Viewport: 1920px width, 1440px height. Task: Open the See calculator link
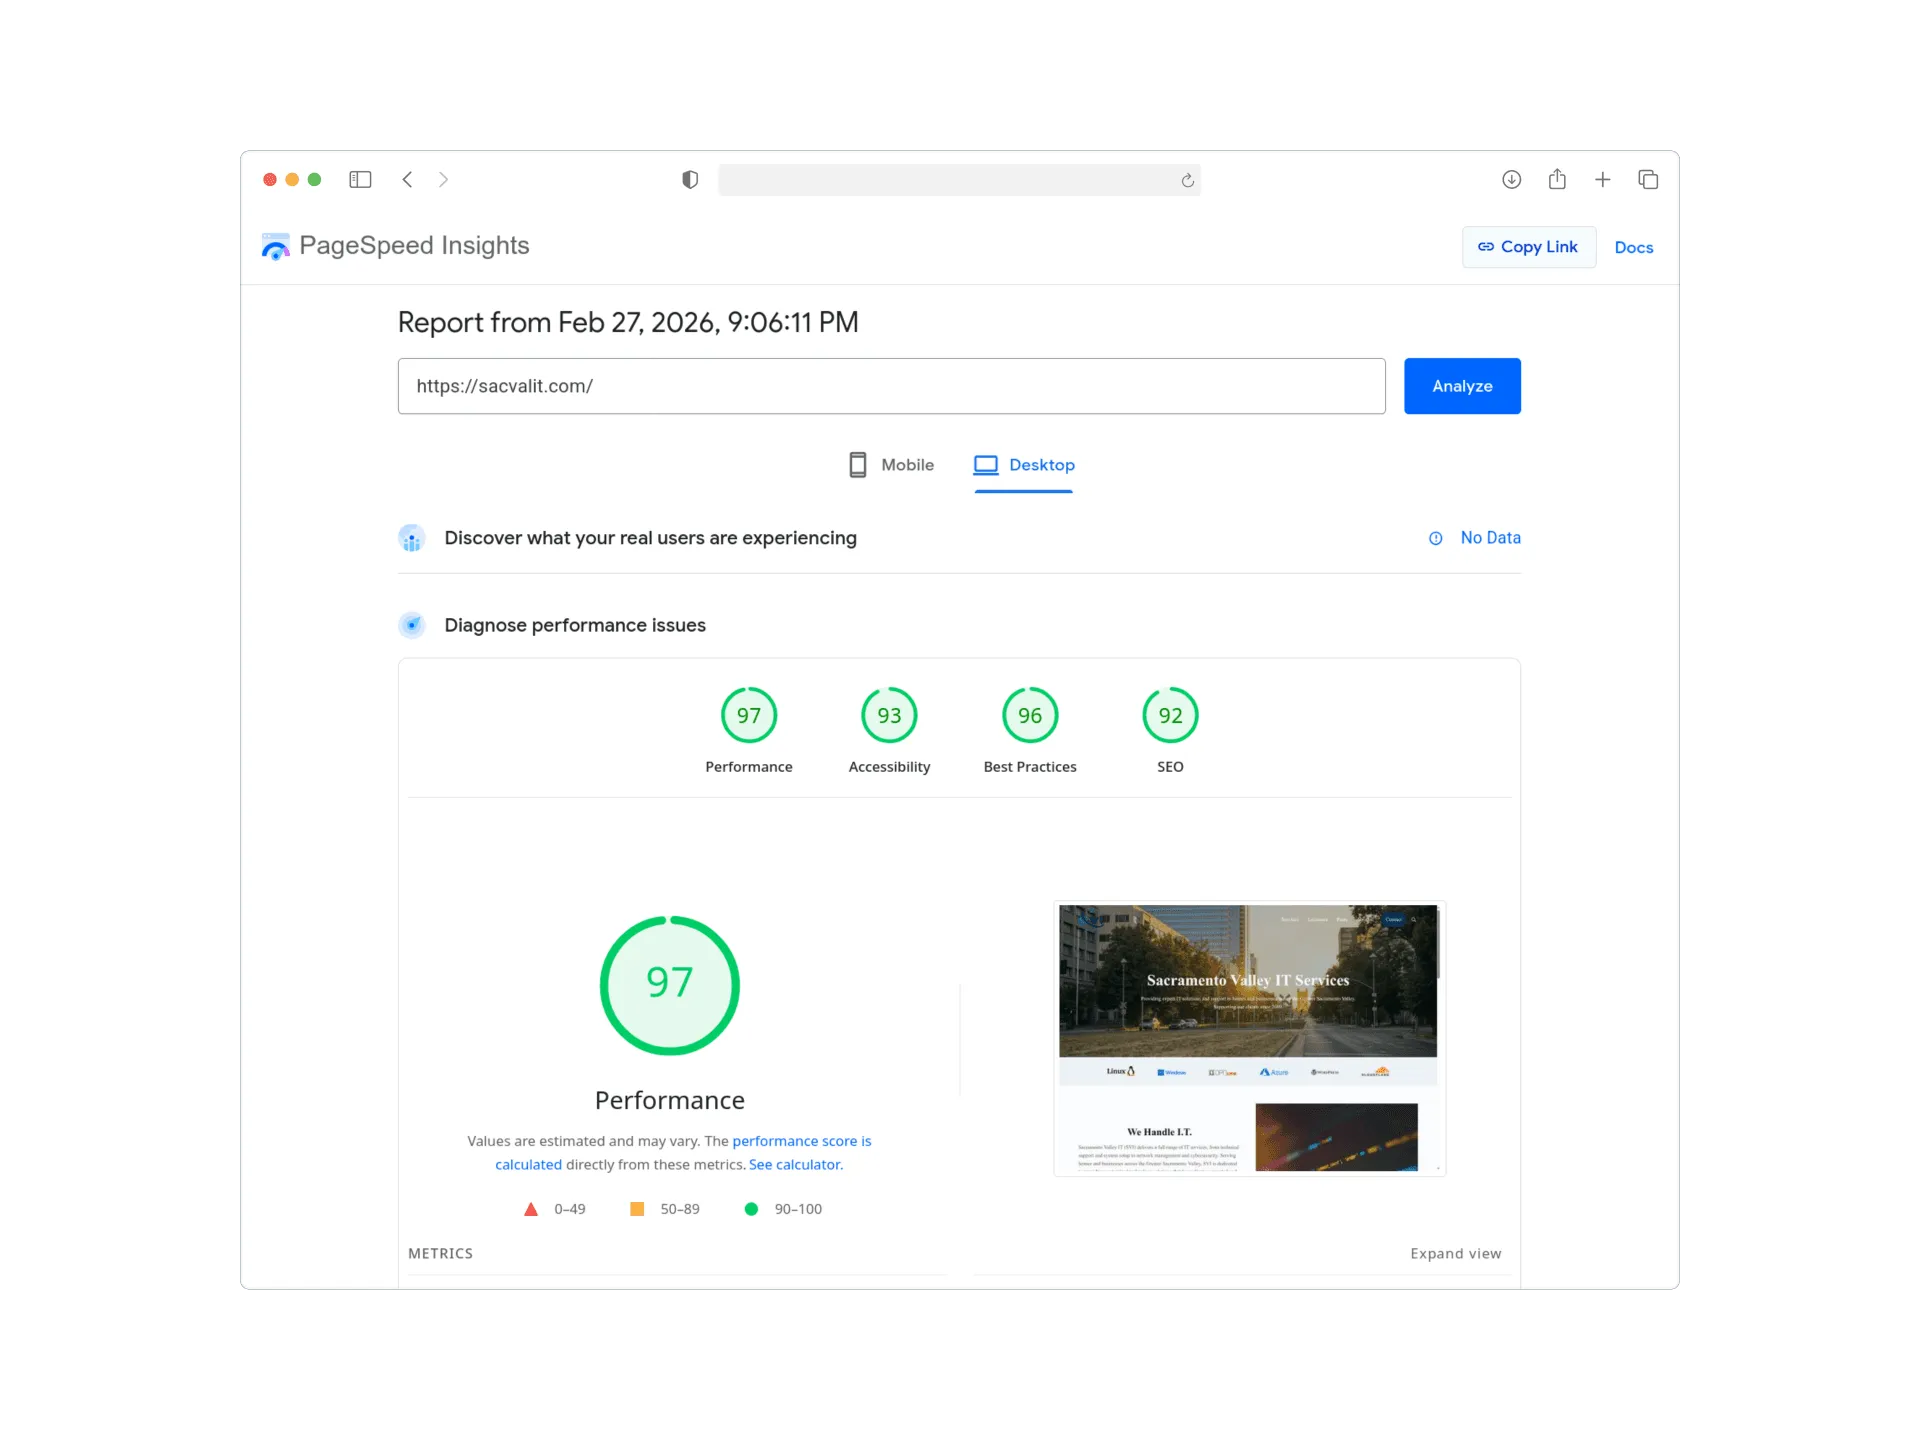tap(796, 1165)
